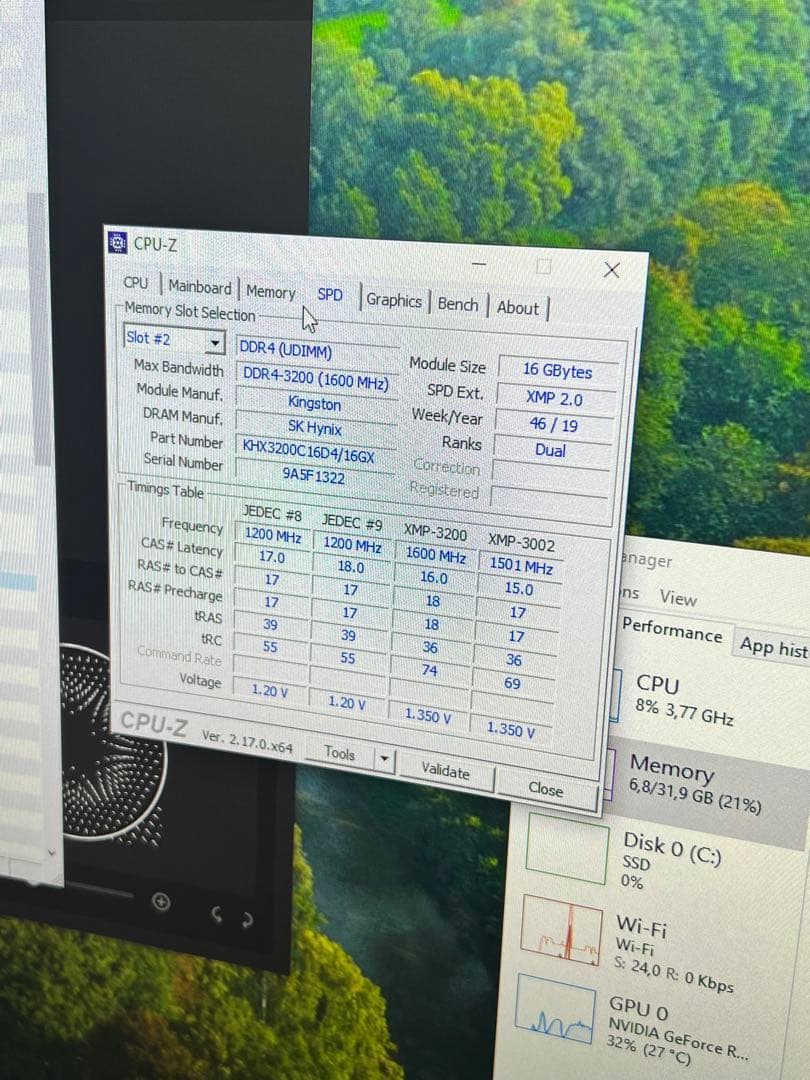
Task: Open the Slot #2 memory slot dropdown
Action: pyautogui.click(x=215, y=343)
